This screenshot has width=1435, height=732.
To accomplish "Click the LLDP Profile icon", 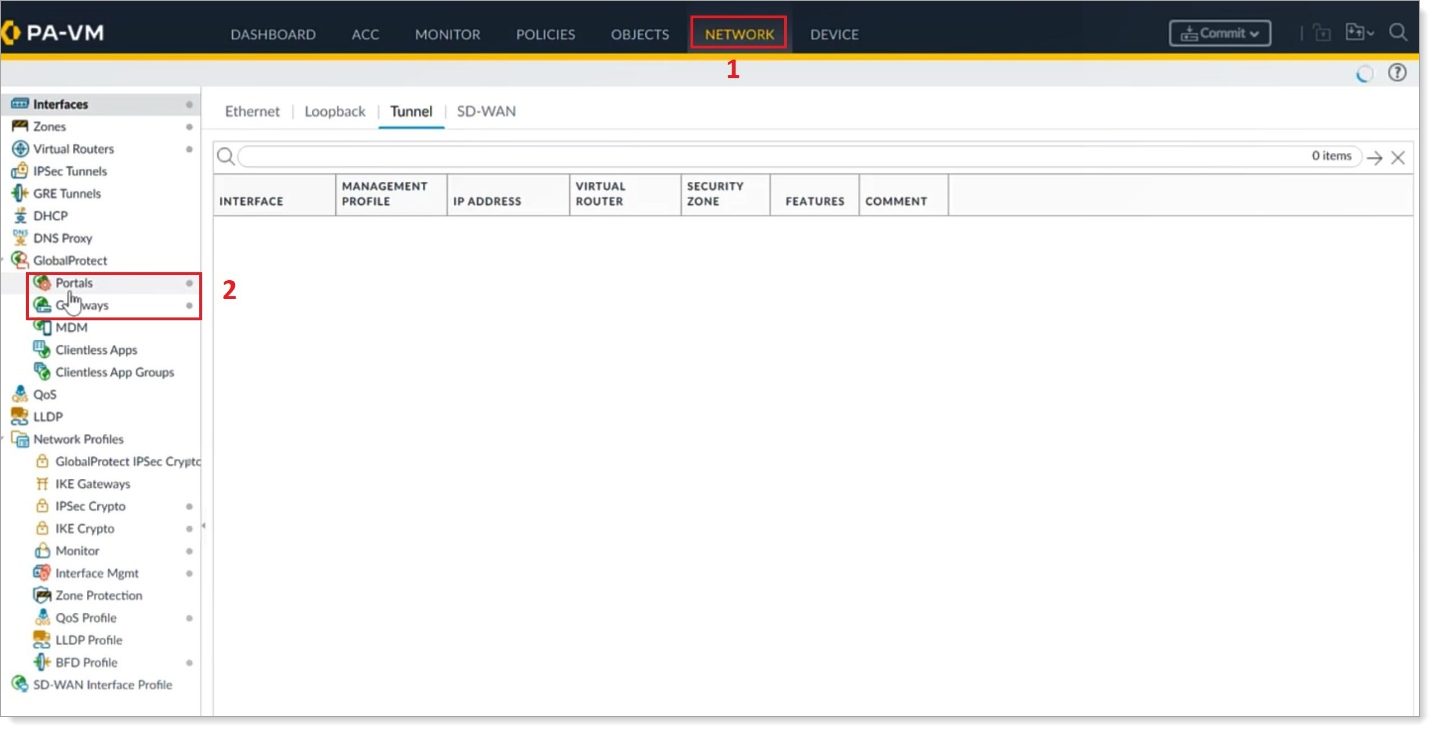I will tap(42, 640).
